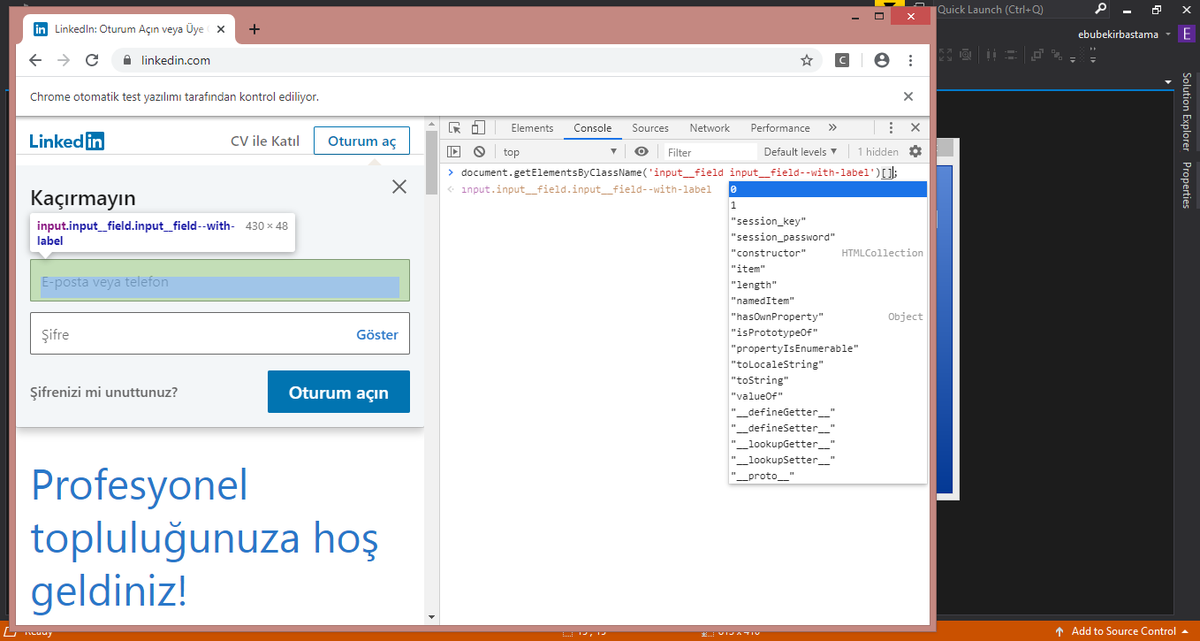Show the password using Göster
The height and width of the screenshot is (641, 1200).
click(x=377, y=334)
